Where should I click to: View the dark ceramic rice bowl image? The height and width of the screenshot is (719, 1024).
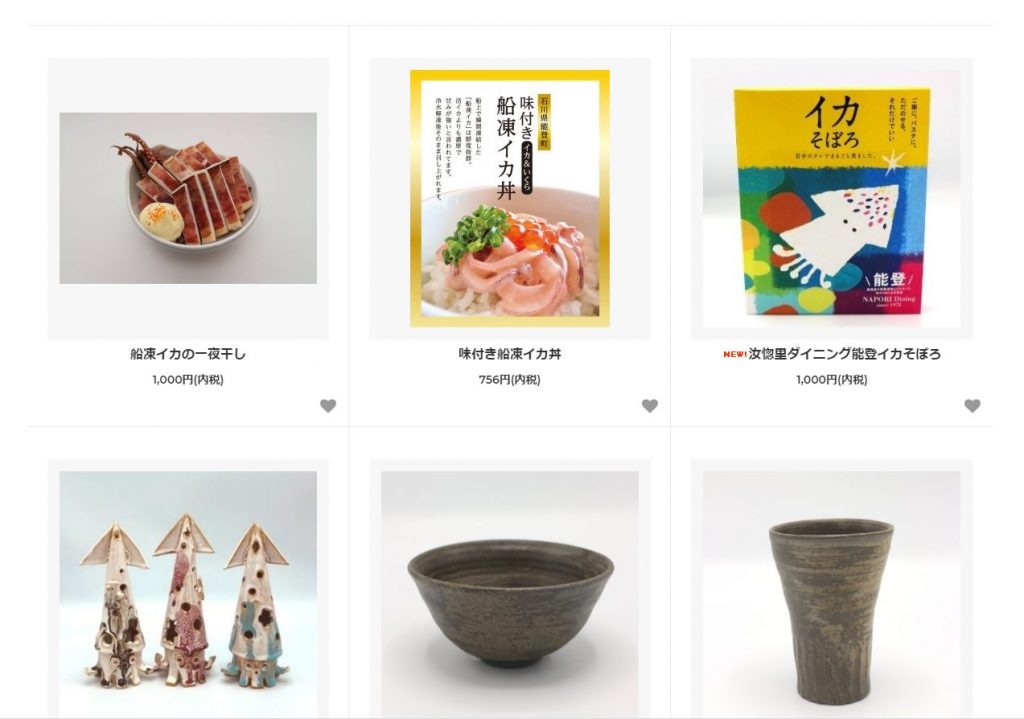pyautogui.click(x=510, y=594)
